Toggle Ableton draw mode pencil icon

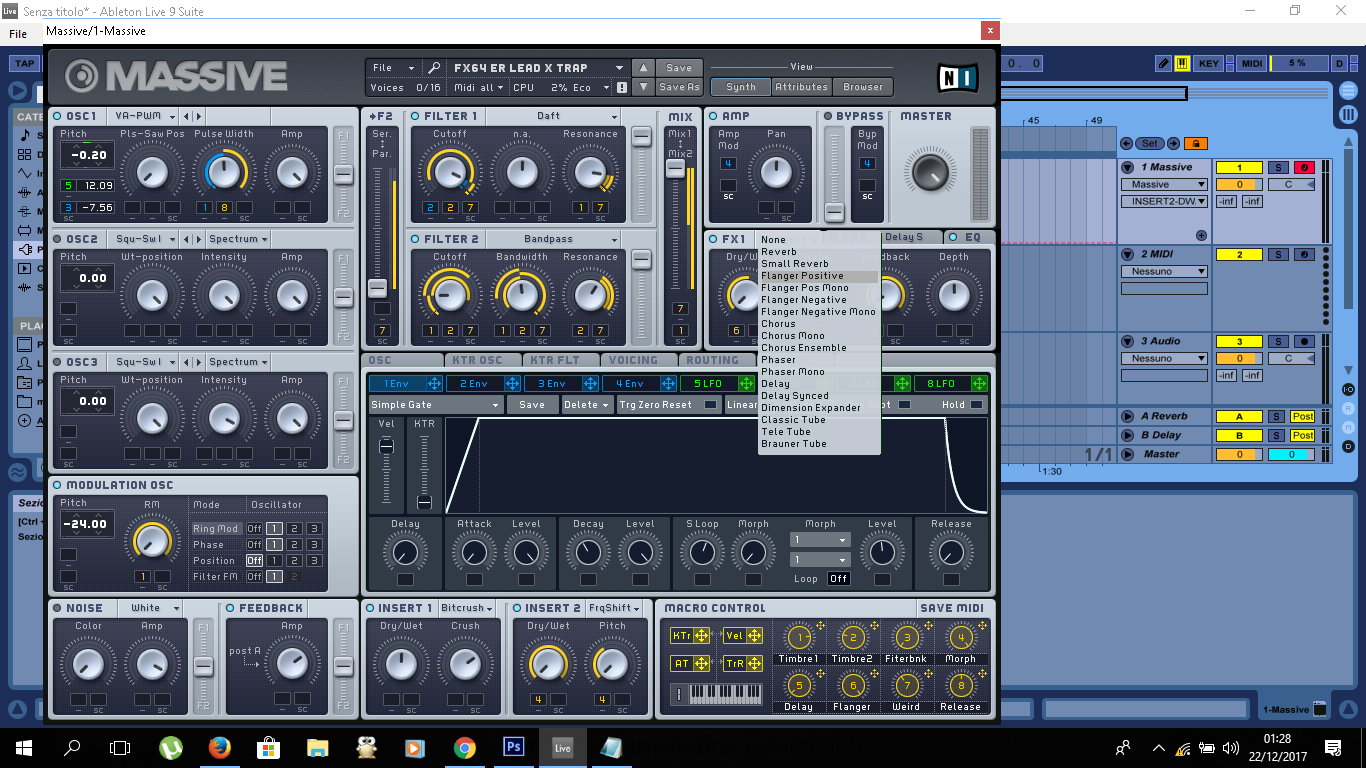pyautogui.click(x=1163, y=63)
